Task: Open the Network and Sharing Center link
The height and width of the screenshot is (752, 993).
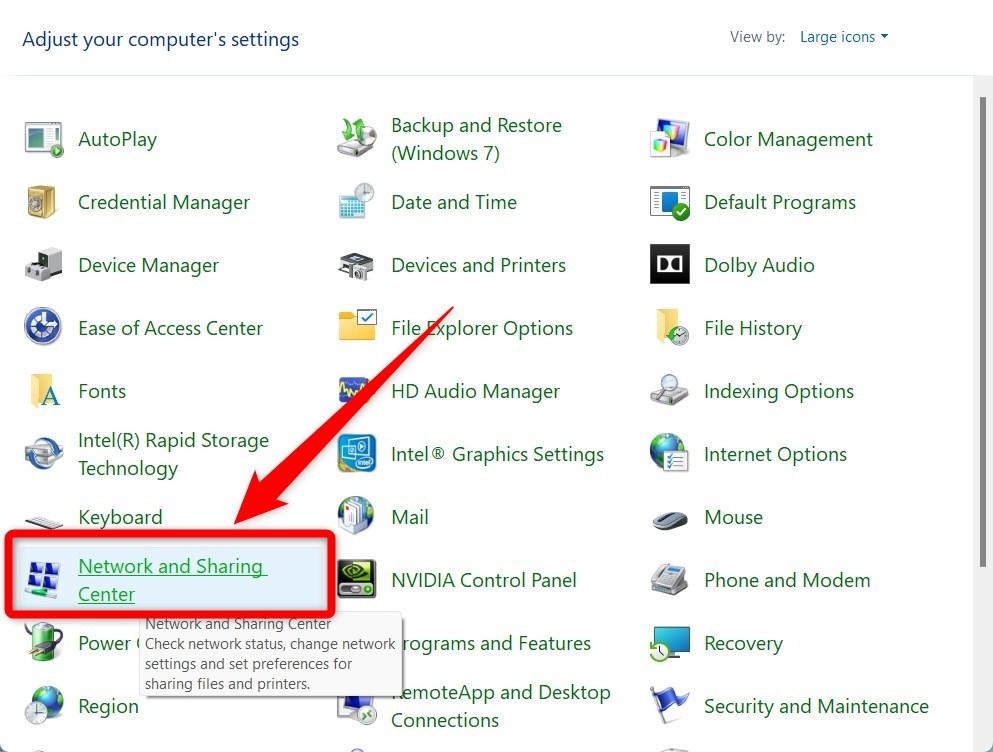Action: [172, 580]
